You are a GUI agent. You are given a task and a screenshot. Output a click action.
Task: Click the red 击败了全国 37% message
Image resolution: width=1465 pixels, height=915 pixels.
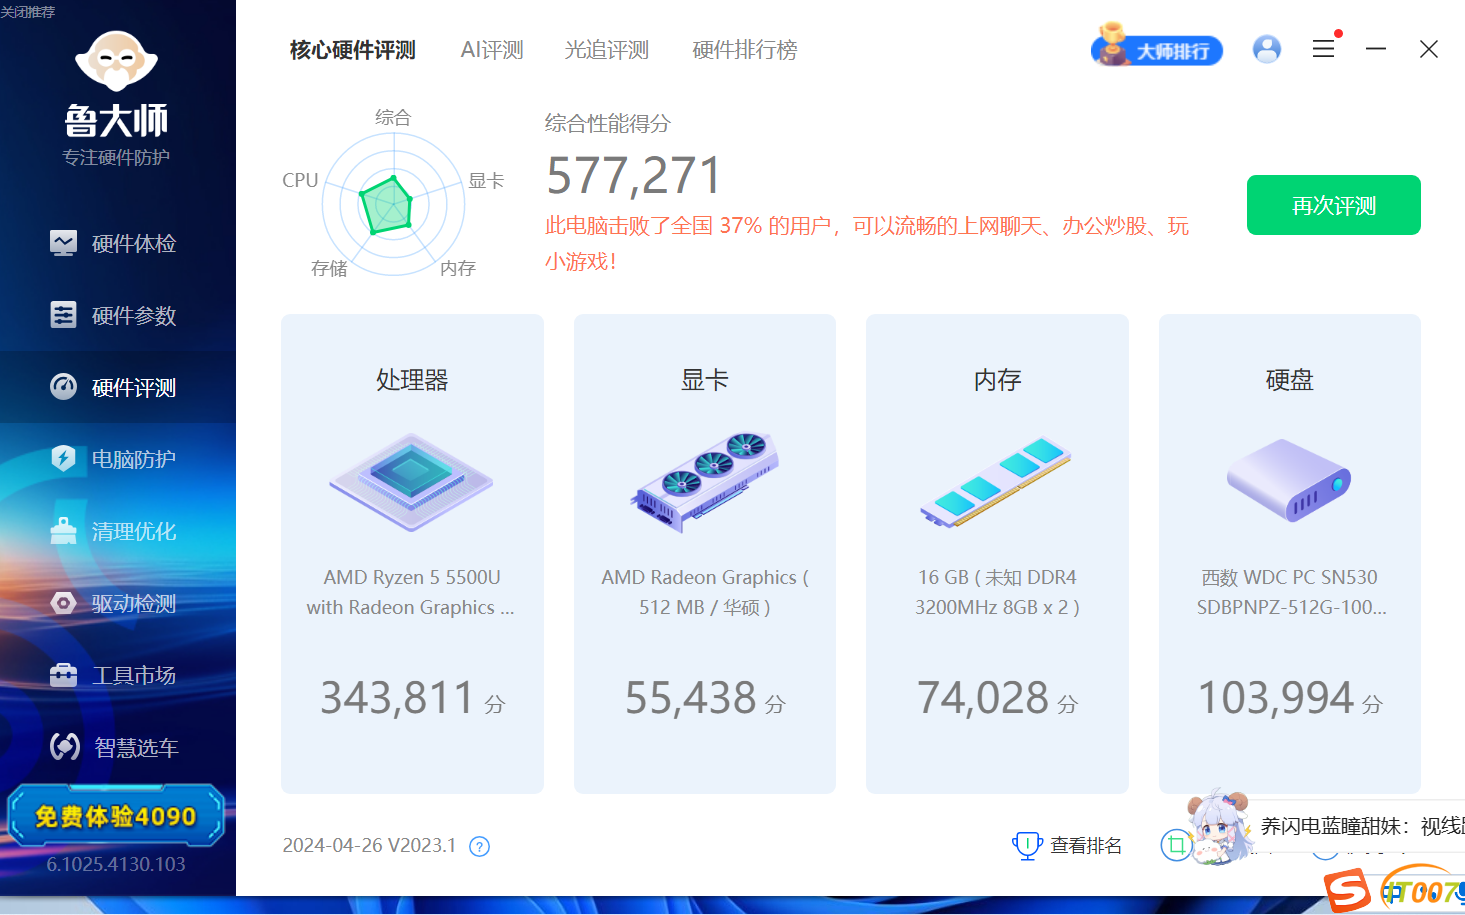tap(866, 243)
